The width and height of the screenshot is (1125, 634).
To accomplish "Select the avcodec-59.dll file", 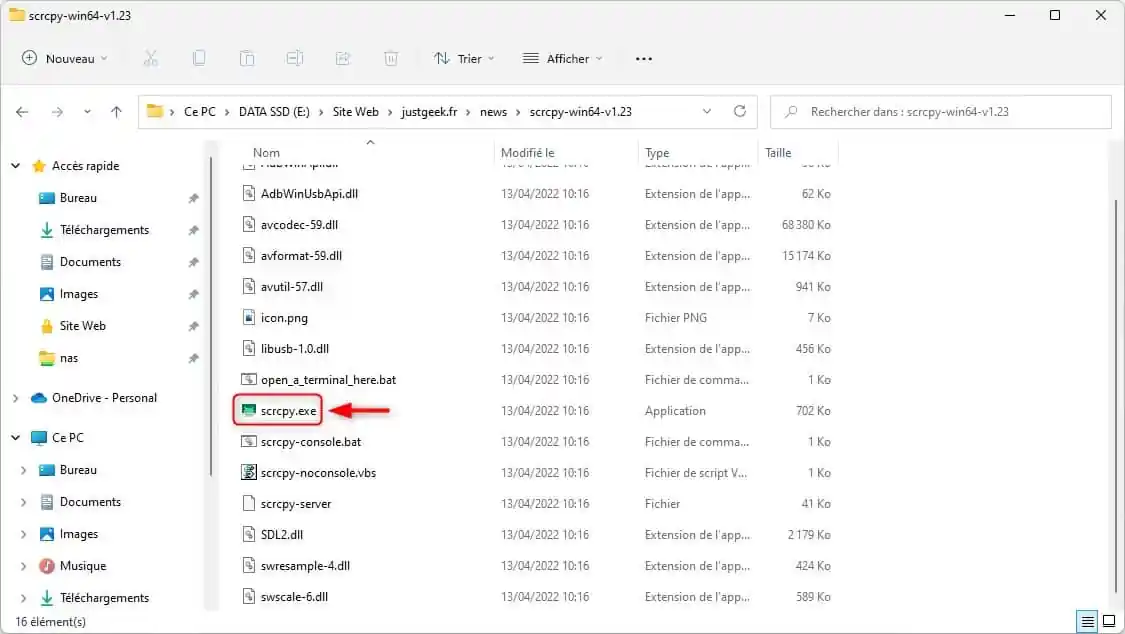I will (x=299, y=224).
